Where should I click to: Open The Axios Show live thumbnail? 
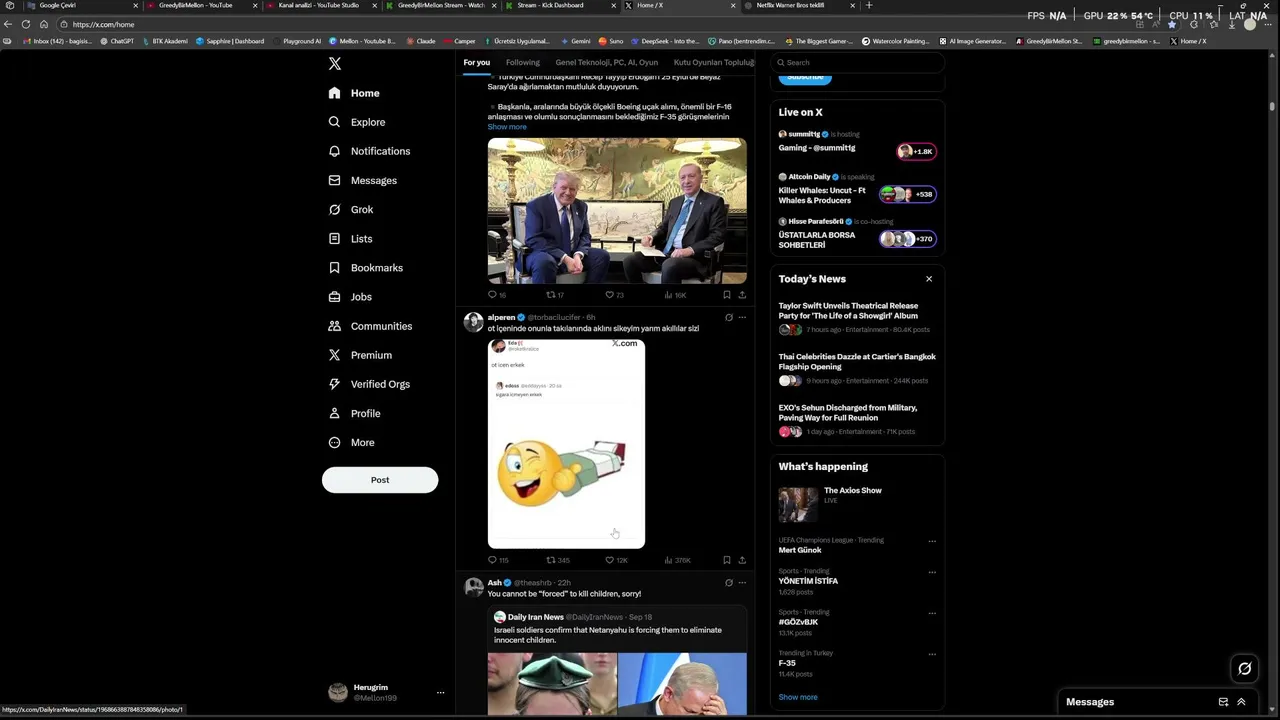point(798,504)
